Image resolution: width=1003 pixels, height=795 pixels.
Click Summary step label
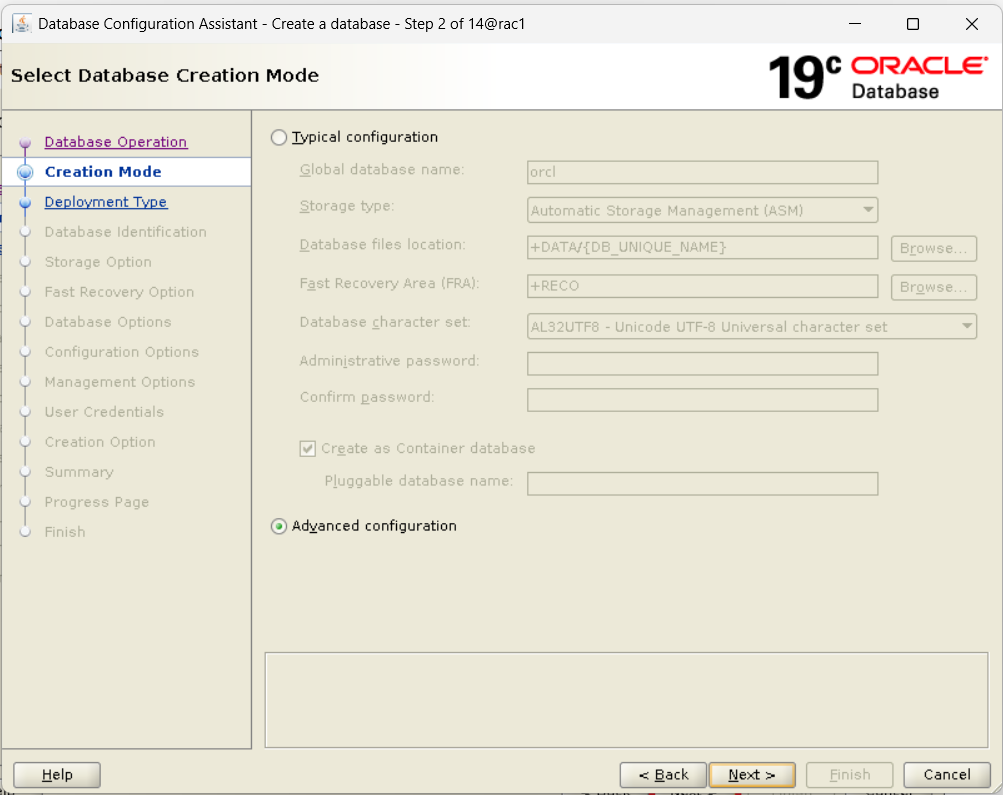79,473
